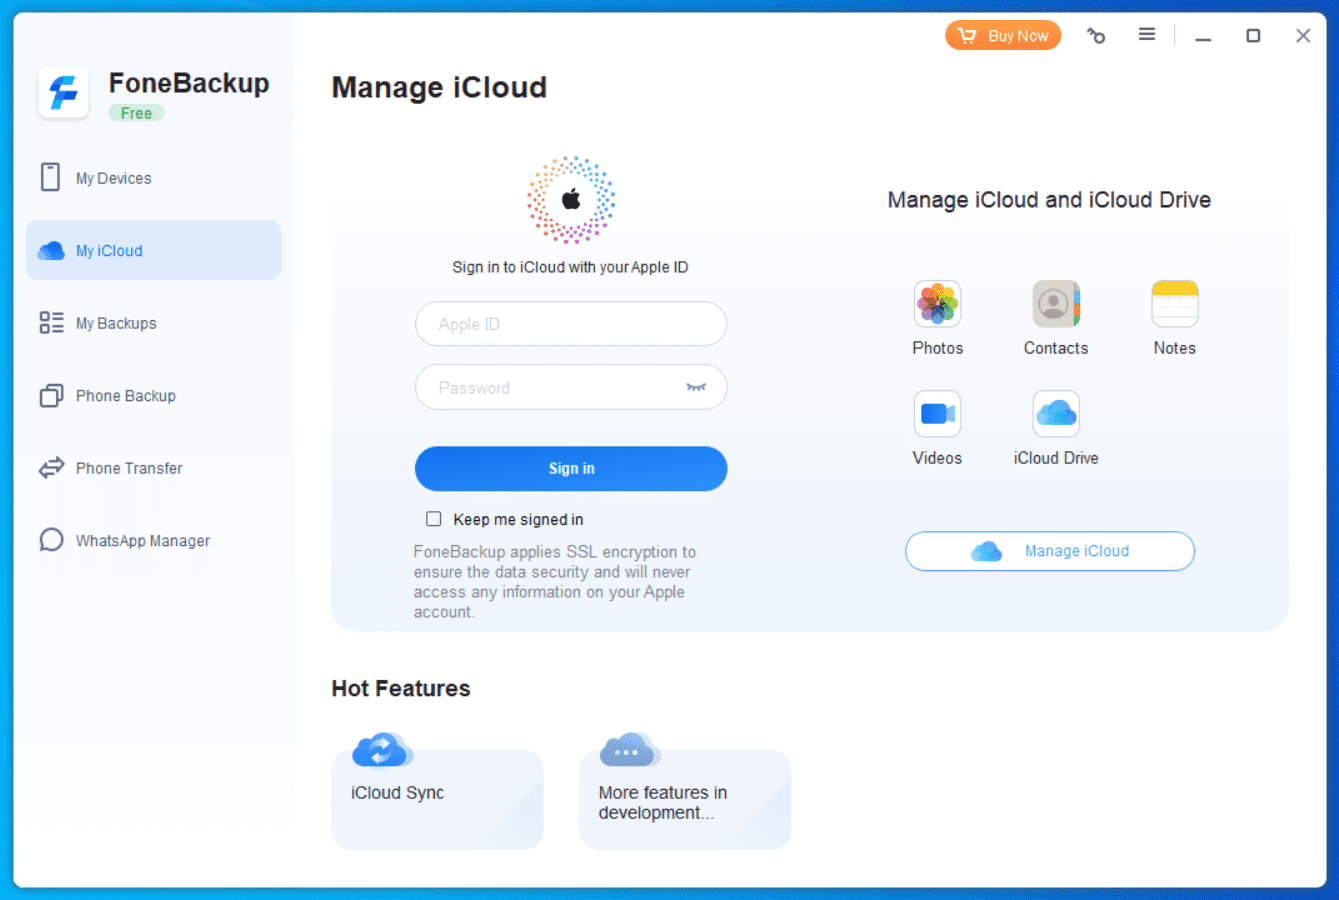Switch to Phone Transfer section
1339x900 pixels.
(x=154, y=468)
